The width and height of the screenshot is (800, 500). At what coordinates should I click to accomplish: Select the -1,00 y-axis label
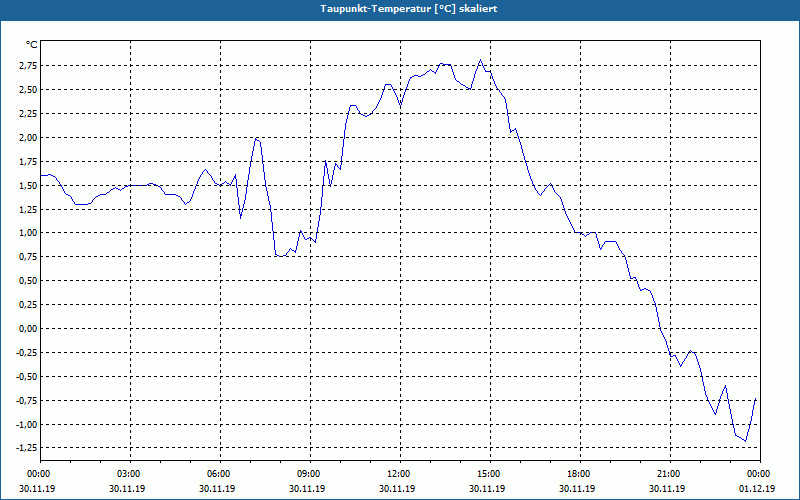(x=27, y=425)
